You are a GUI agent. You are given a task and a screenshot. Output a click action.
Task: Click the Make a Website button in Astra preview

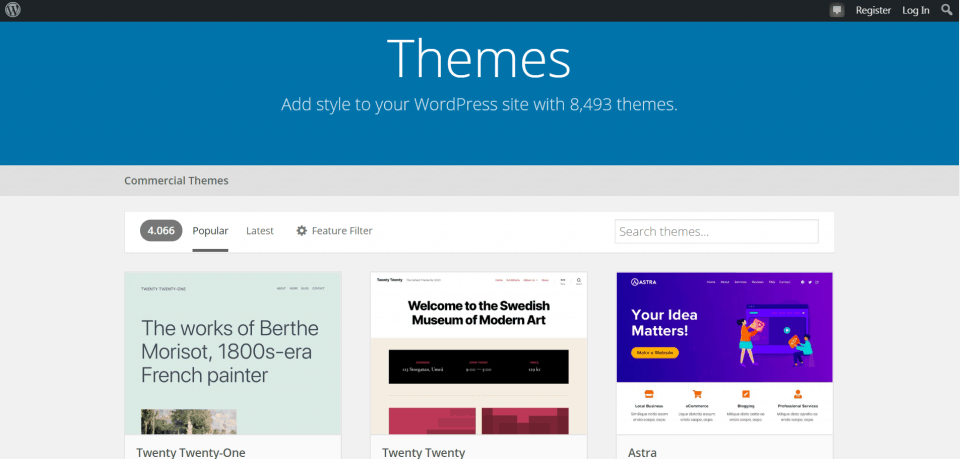click(x=655, y=352)
